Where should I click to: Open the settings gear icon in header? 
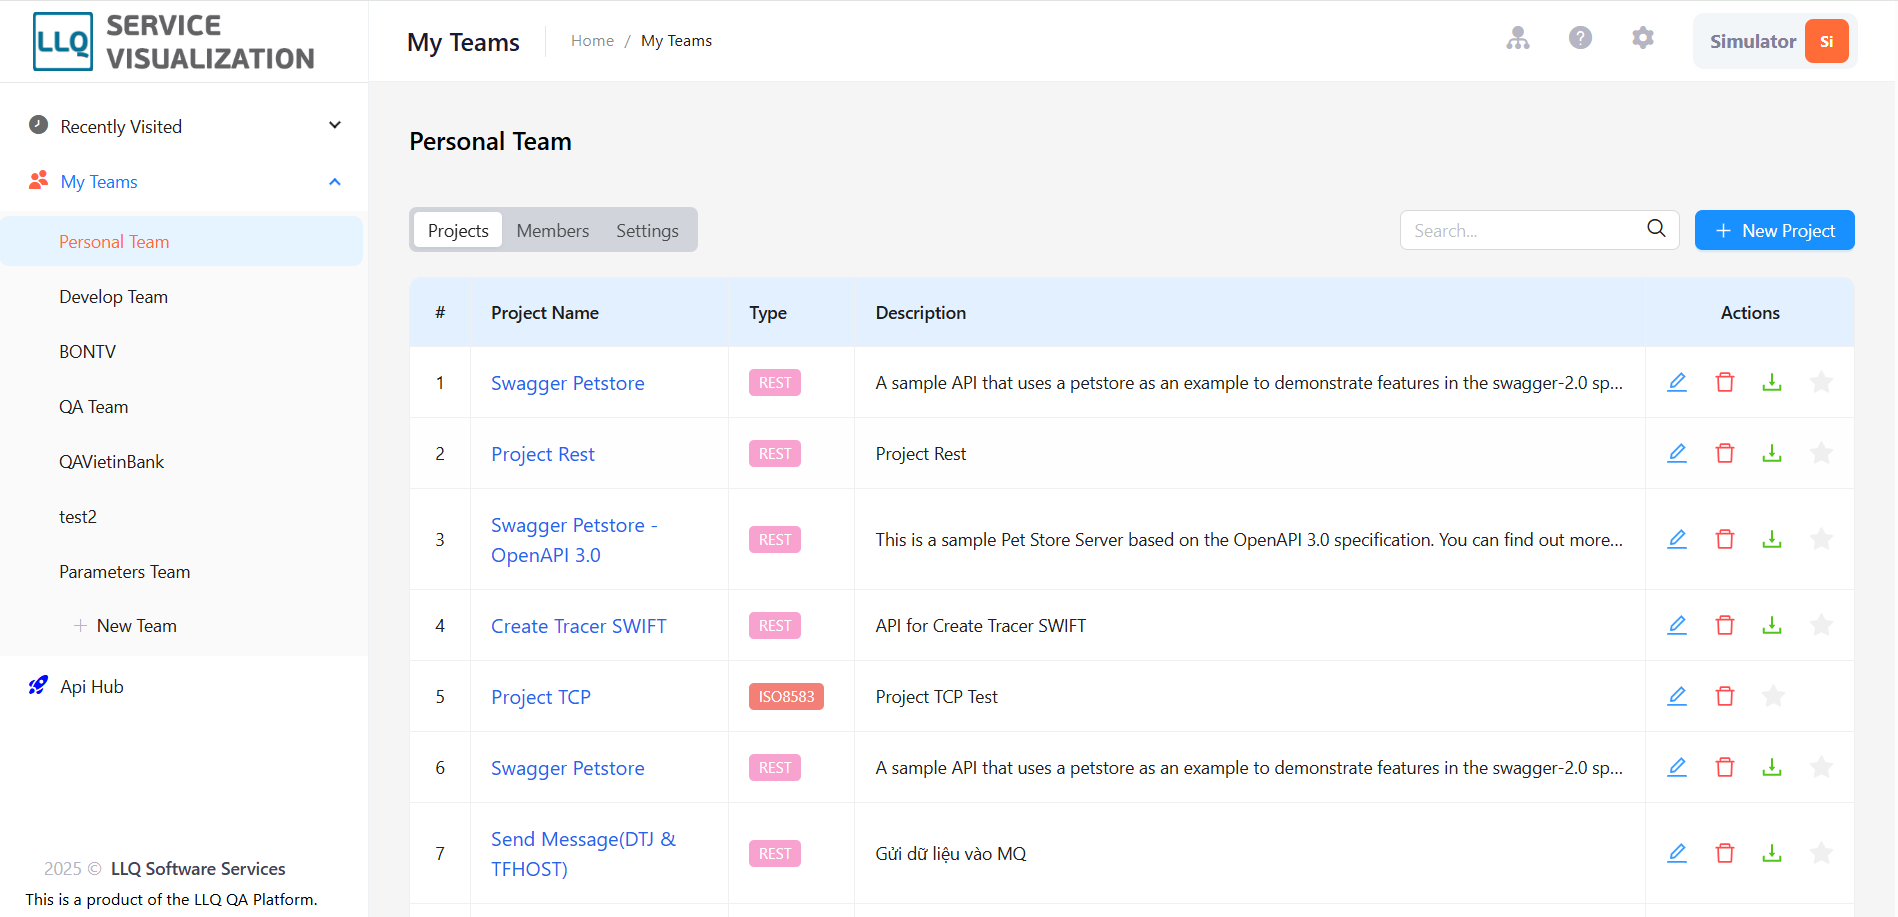click(1643, 38)
